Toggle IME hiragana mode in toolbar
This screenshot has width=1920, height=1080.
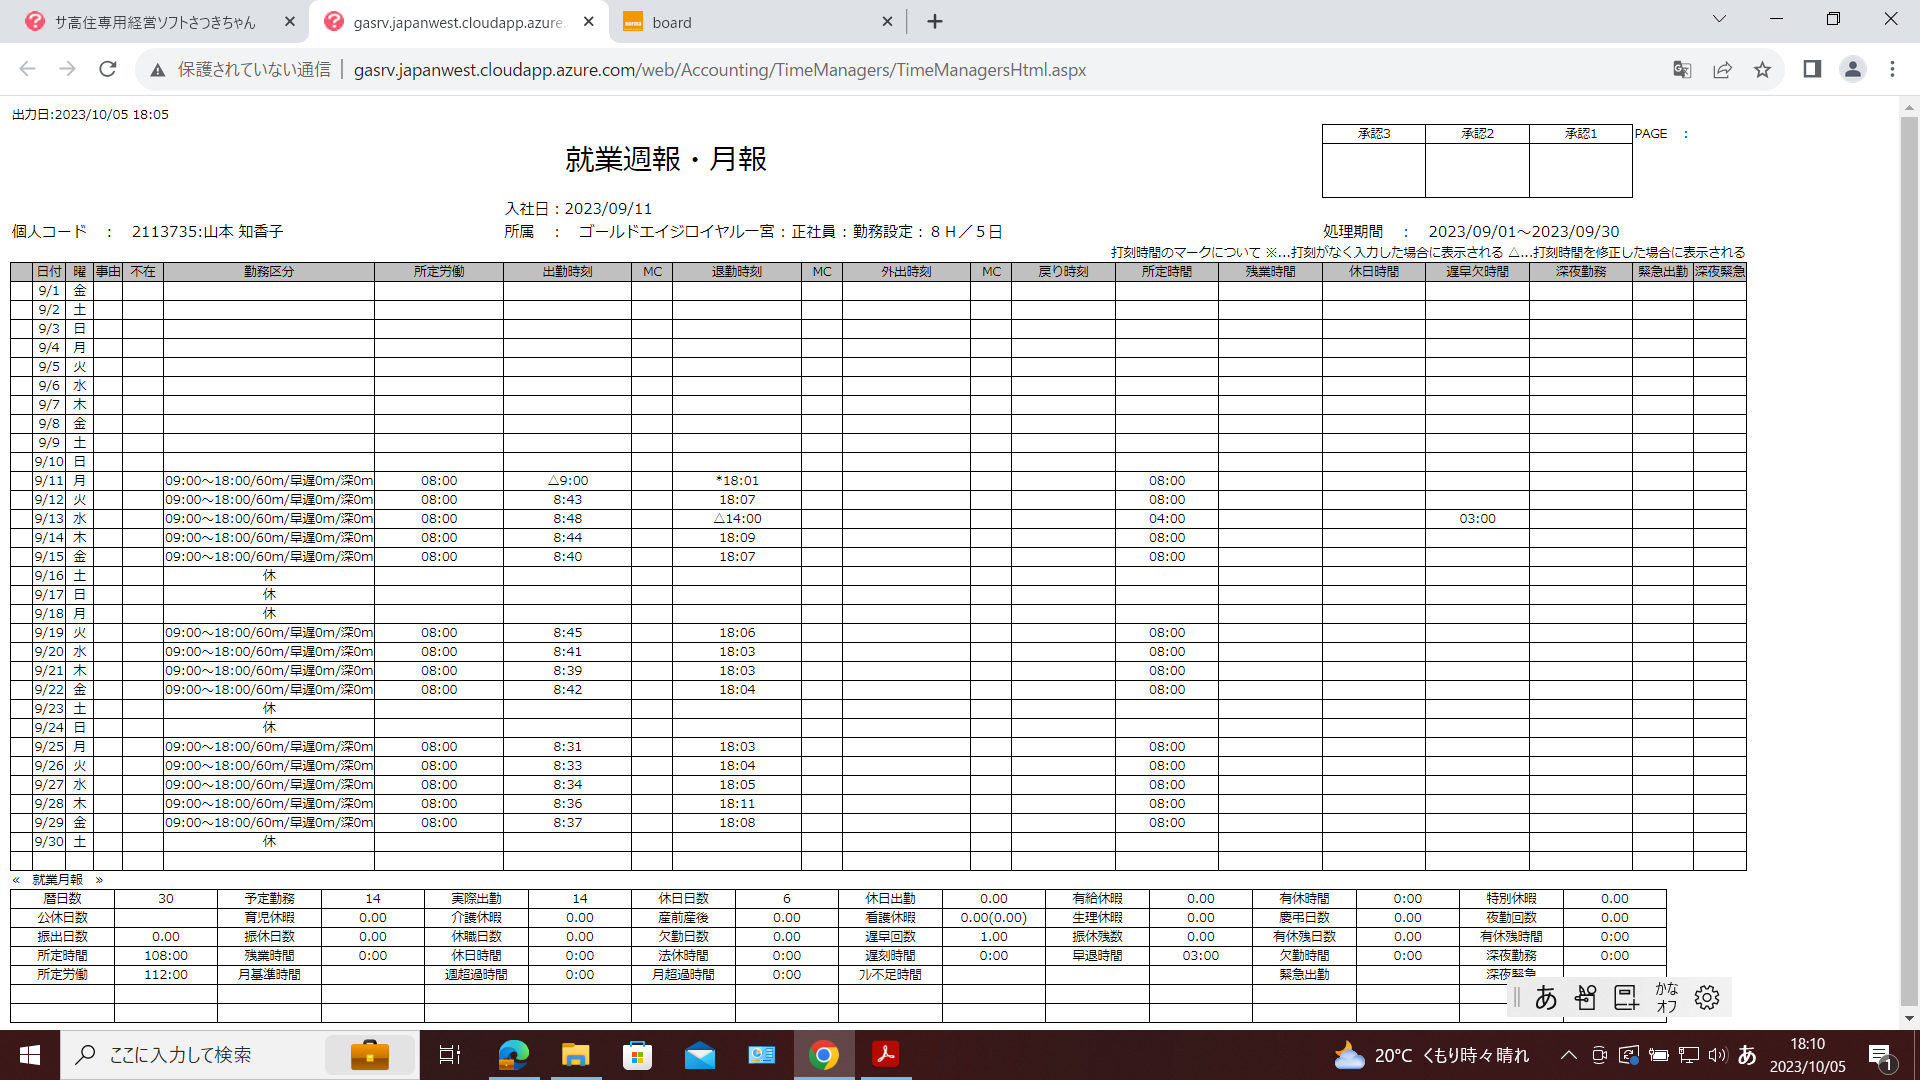click(1546, 997)
